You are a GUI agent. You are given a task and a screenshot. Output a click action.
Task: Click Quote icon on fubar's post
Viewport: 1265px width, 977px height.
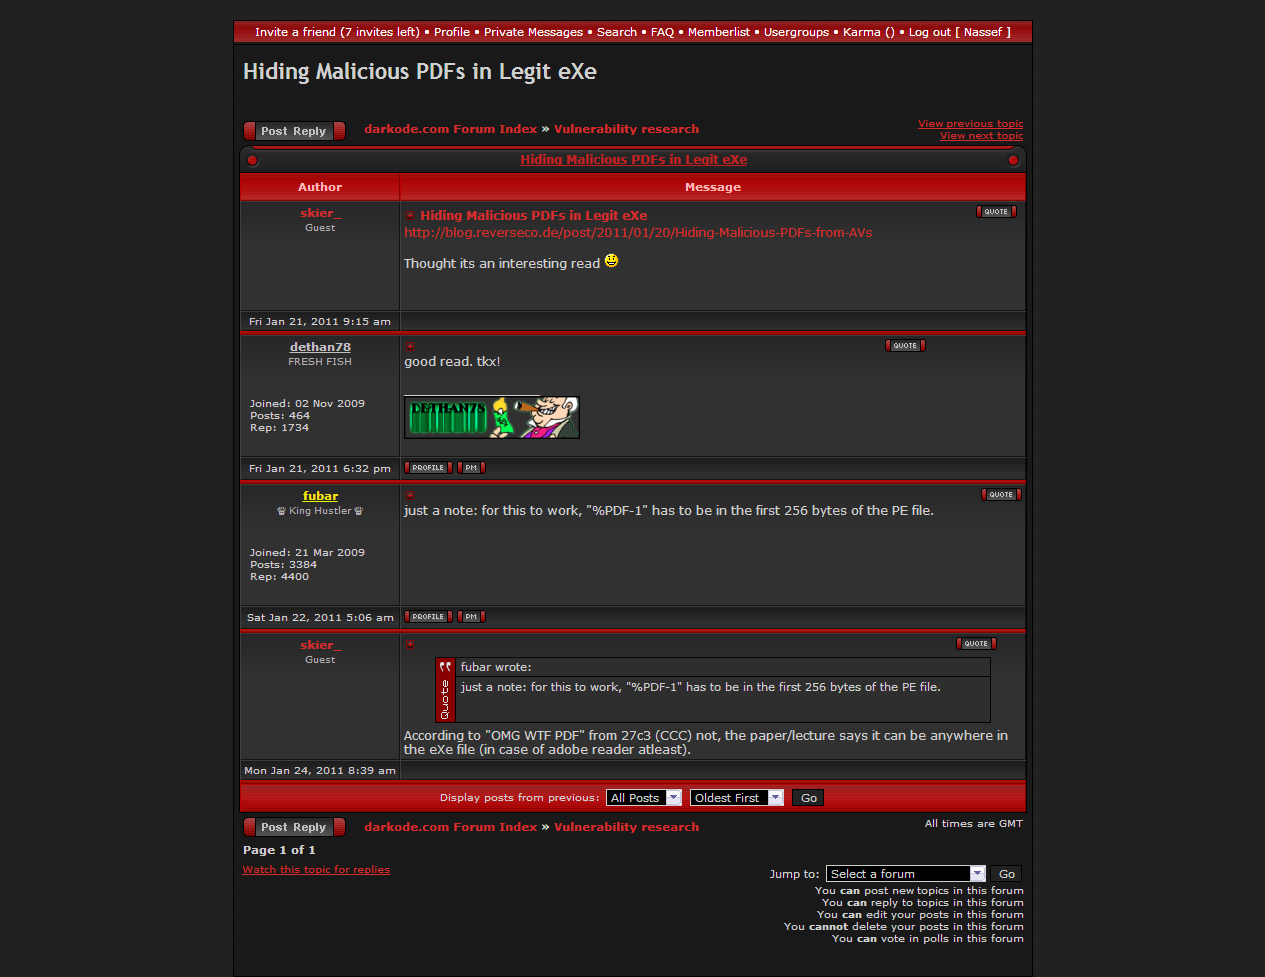point(1001,495)
